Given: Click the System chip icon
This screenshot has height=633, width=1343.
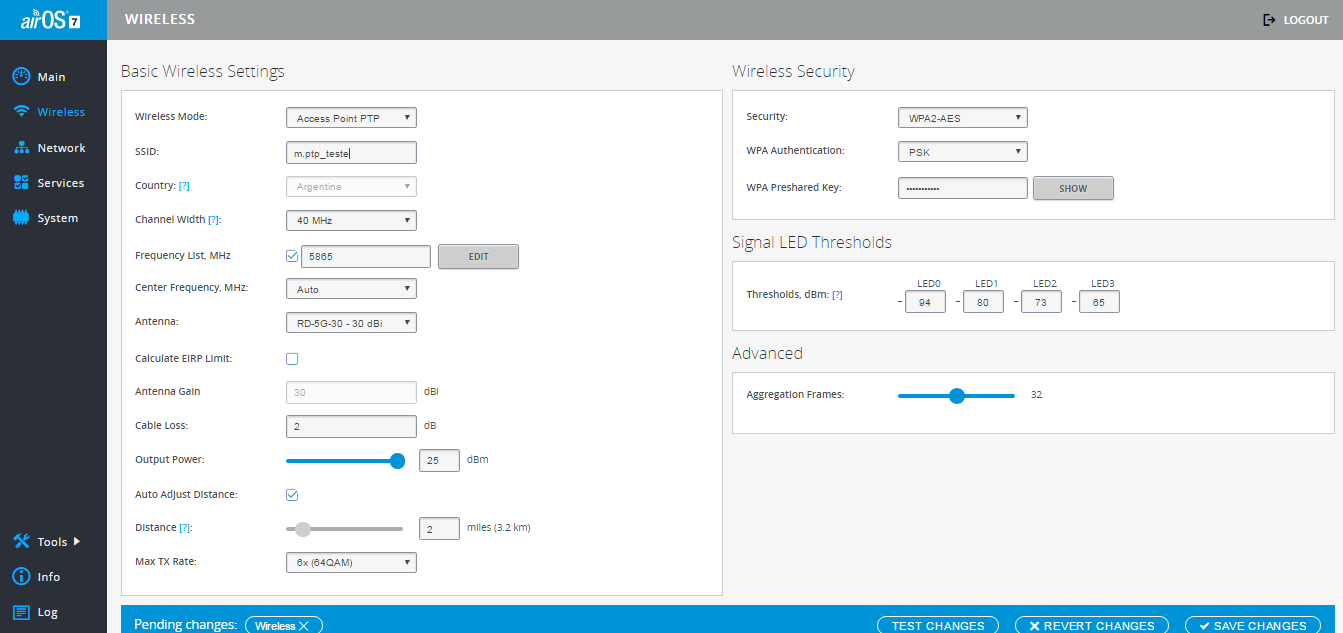Looking at the screenshot, I should coord(21,218).
